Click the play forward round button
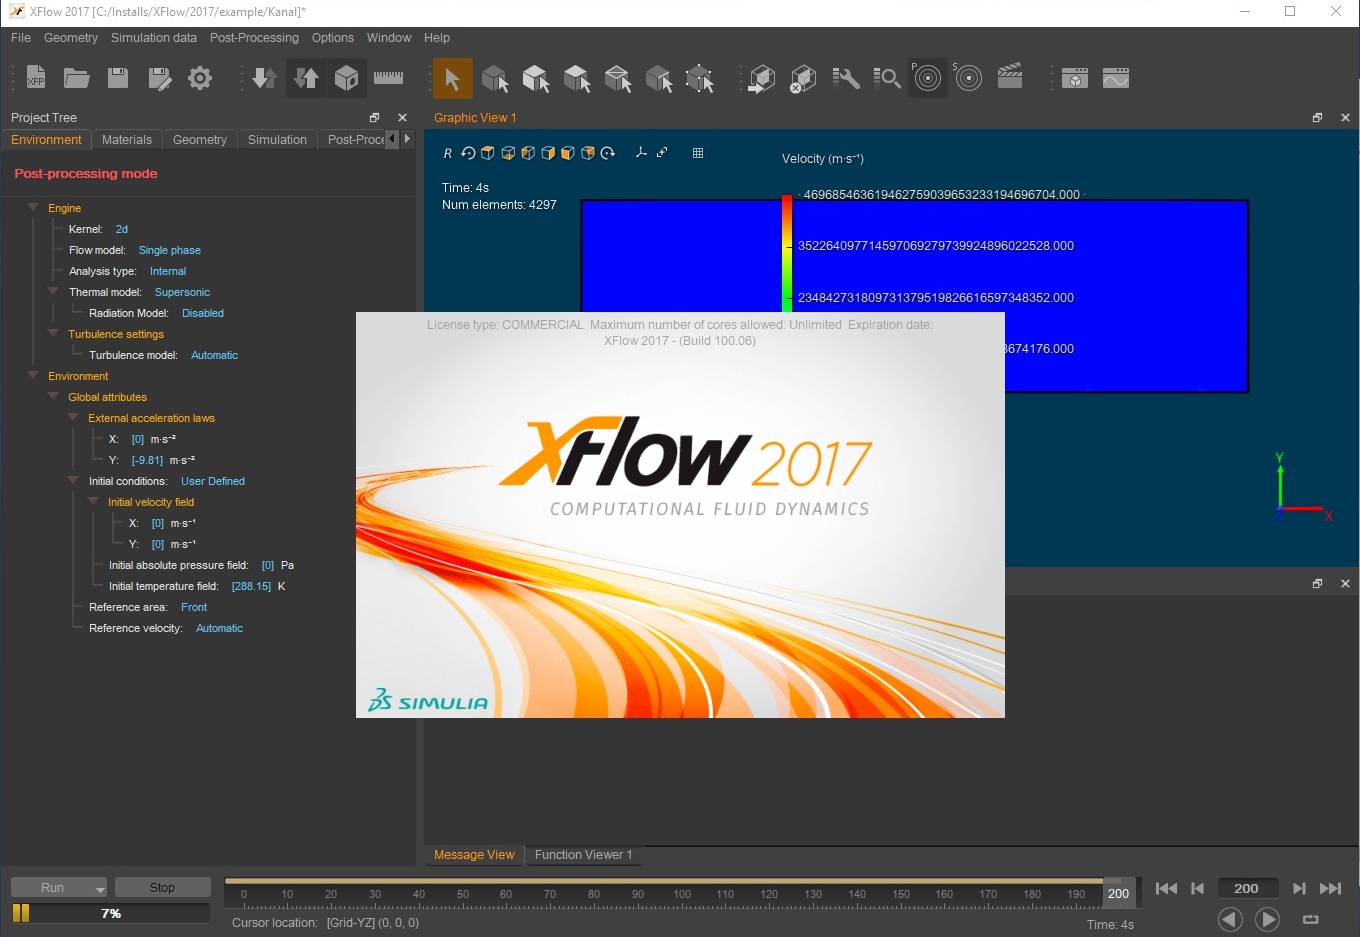This screenshot has width=1360, height=937. point(1267,919)
